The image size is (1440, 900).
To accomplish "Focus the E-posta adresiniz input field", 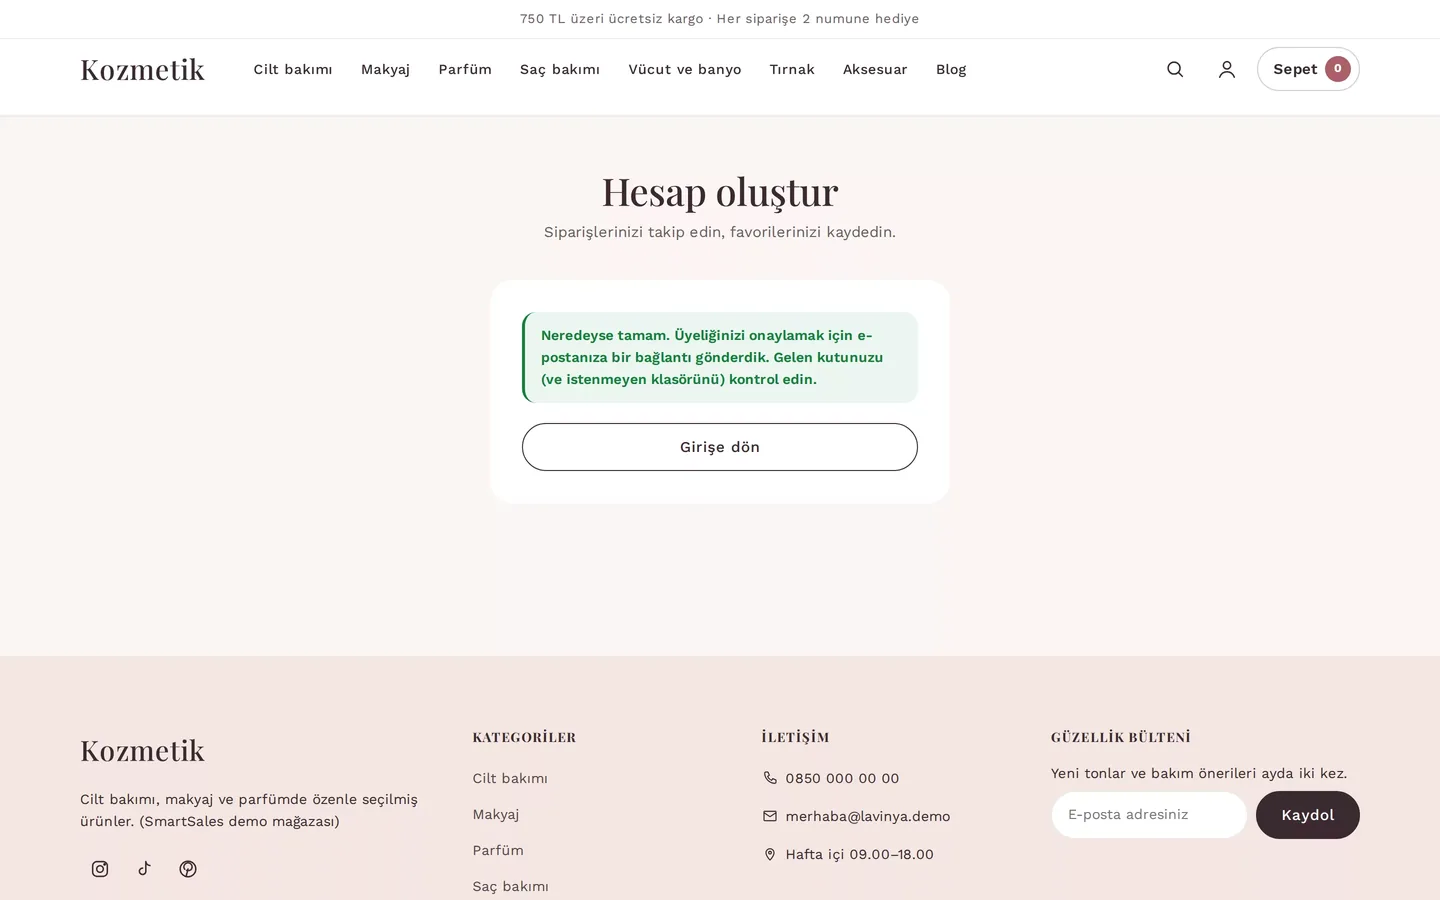I will coord(1149,815).
